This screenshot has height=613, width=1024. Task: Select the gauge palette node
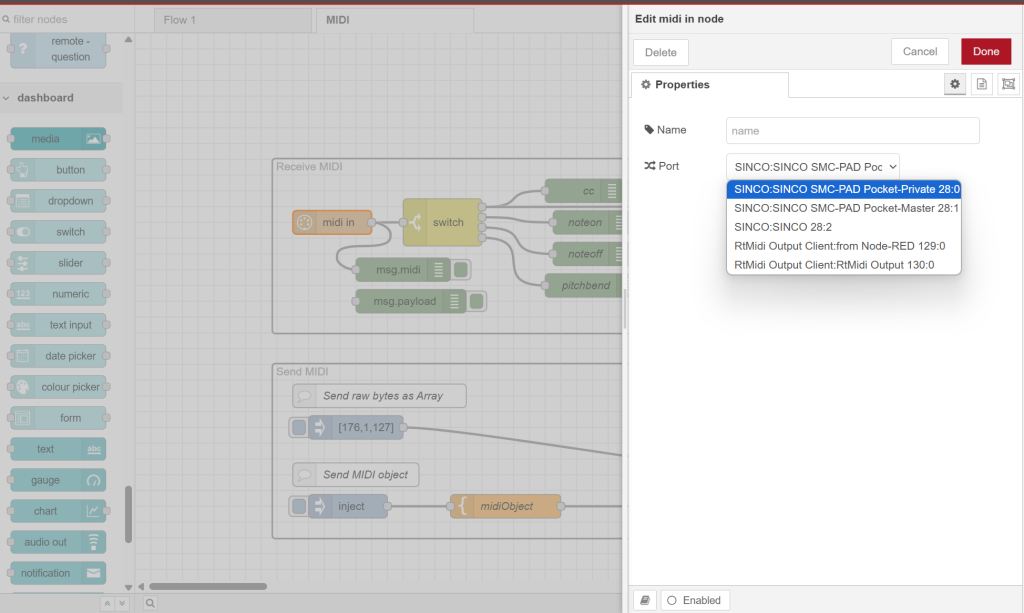(58, 480)
